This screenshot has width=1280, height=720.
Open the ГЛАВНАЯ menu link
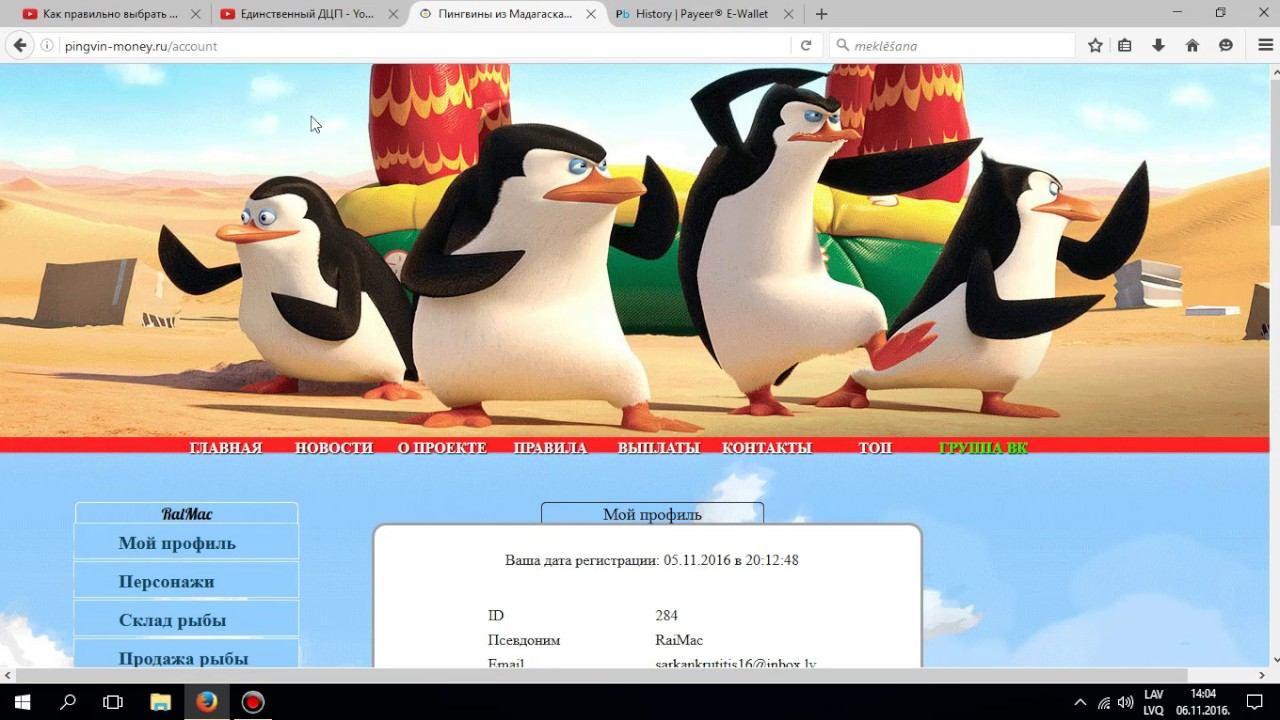(226, 448)
